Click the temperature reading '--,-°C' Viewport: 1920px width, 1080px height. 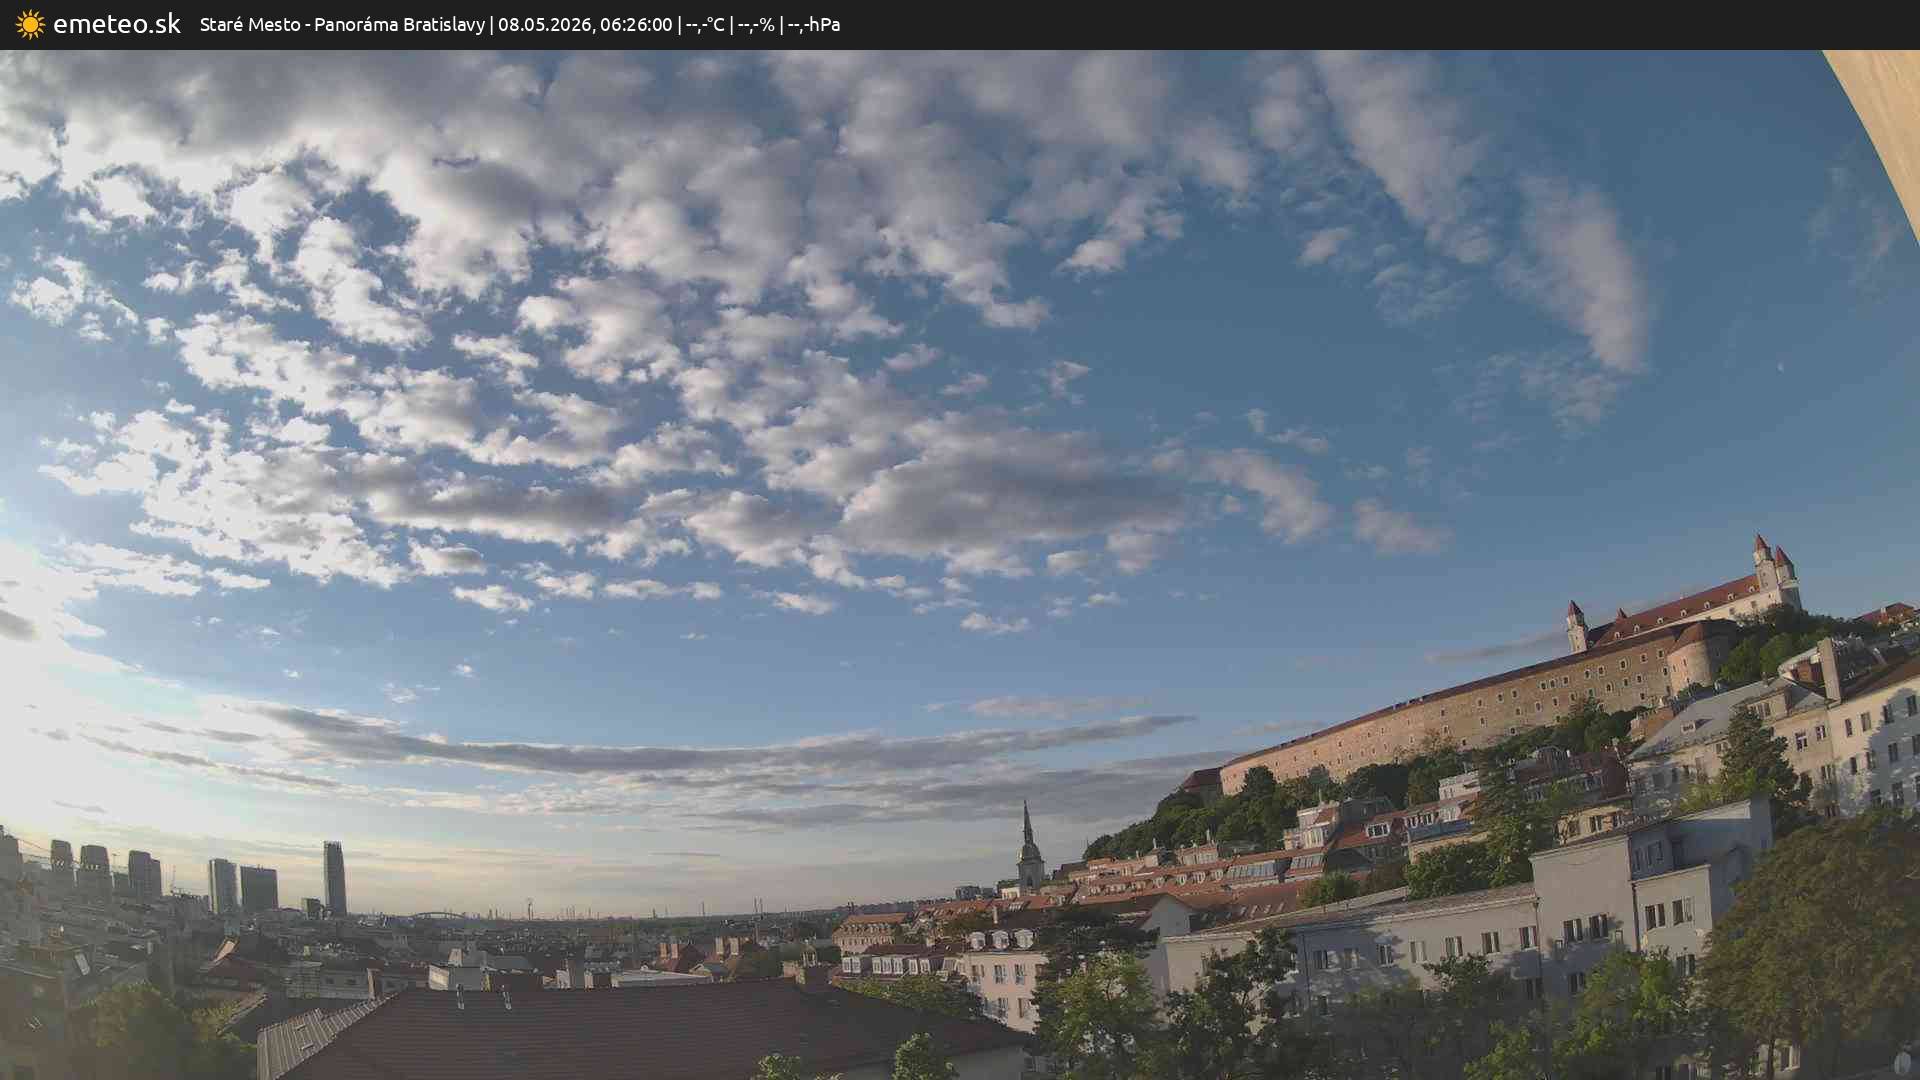click(706, 25)
